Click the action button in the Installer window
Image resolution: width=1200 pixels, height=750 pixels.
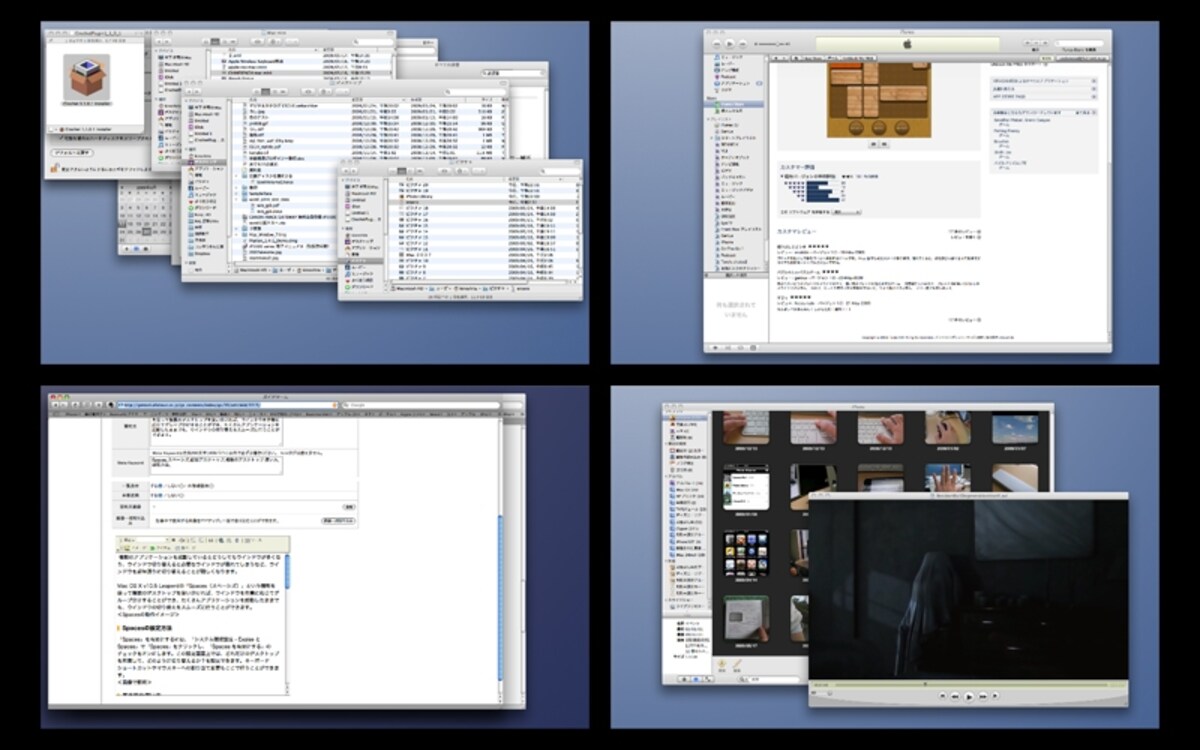point(72,153)
